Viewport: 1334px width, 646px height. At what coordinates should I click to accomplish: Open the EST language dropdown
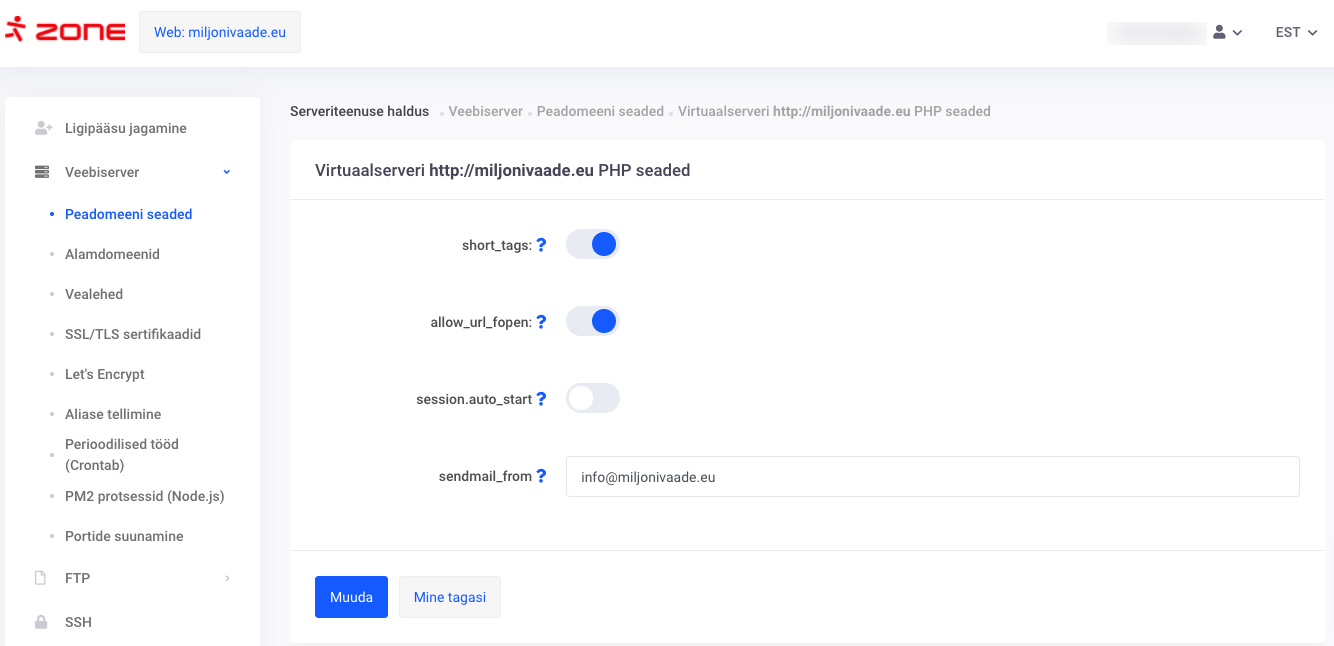[1296, 32]
